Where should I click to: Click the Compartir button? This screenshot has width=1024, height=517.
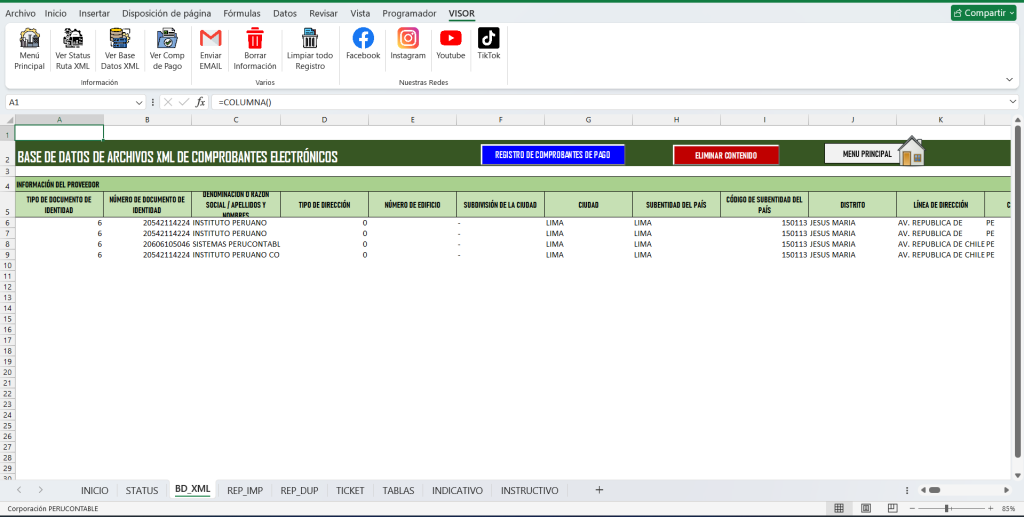pyautogui.click(x=984, y=13)
